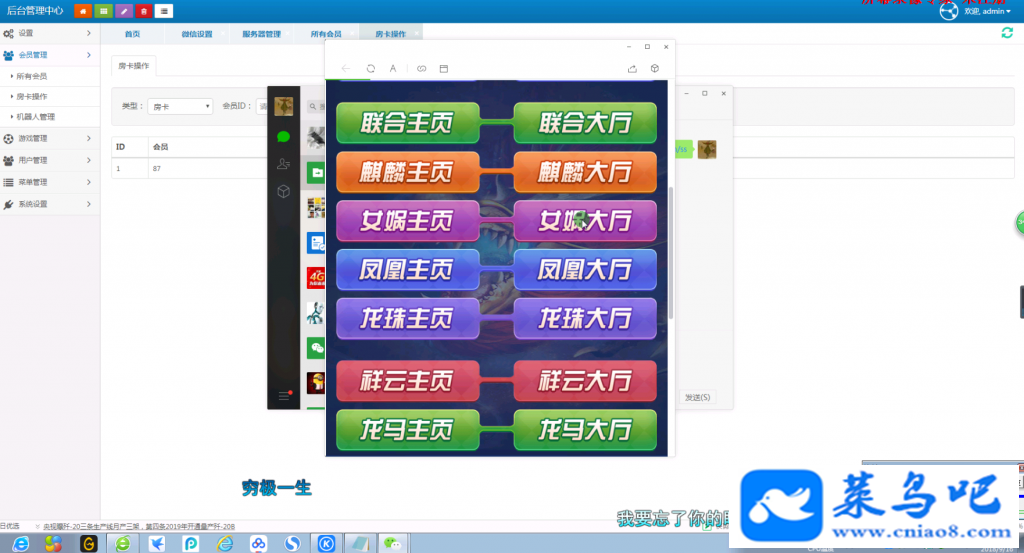1024x553 pixels.
Task: Expand the 系统设置 sidebar section
Action: (50, 204)
